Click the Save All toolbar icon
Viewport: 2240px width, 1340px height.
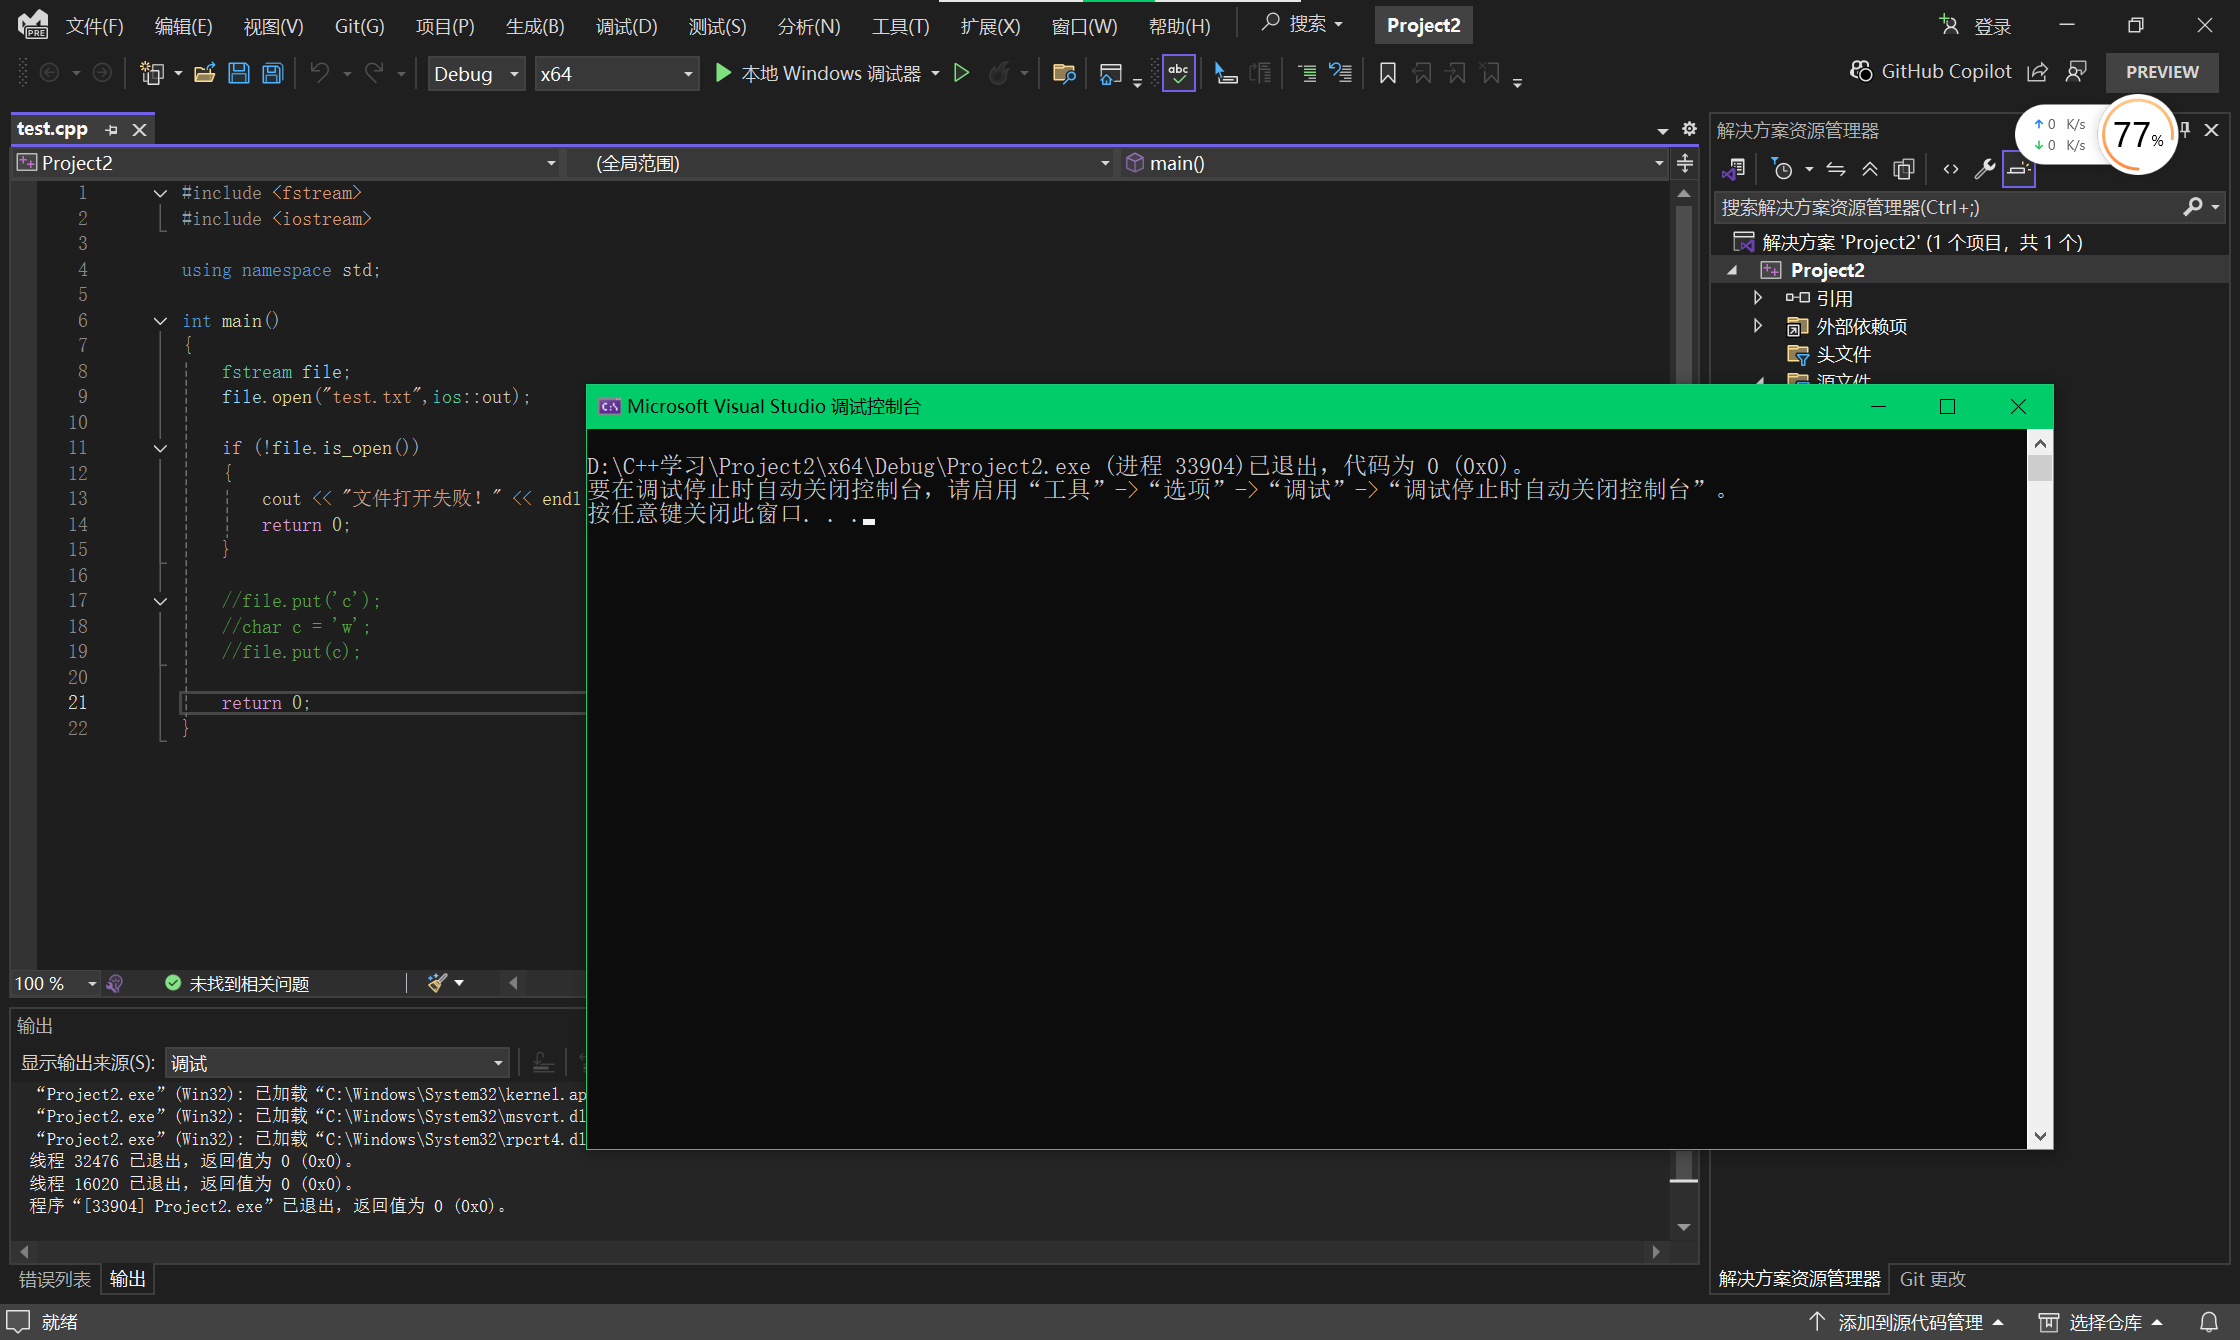coord(272,73)
